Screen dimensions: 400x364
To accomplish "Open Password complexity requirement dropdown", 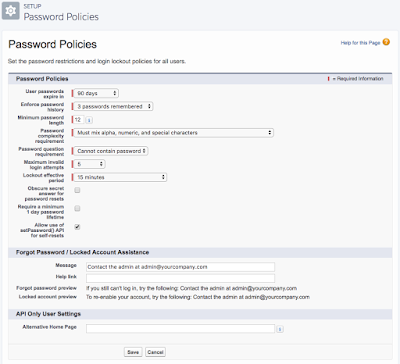I will [x=173, y=133].
